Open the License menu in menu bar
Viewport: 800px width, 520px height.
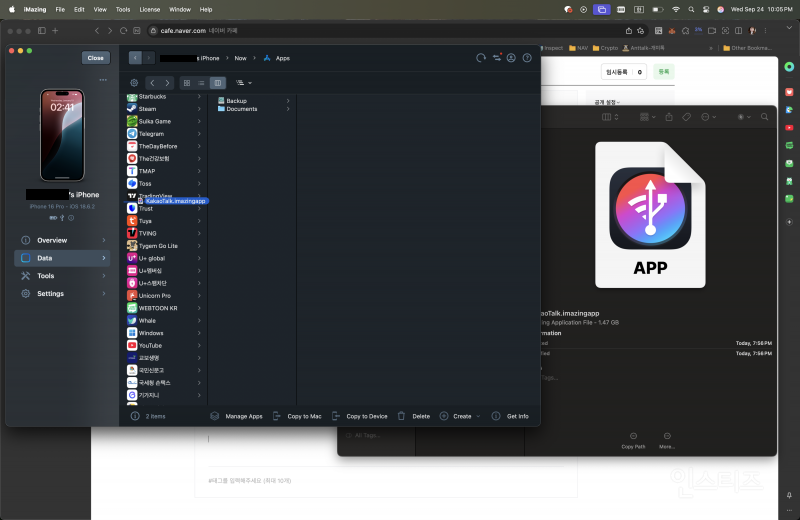(149, 8)
